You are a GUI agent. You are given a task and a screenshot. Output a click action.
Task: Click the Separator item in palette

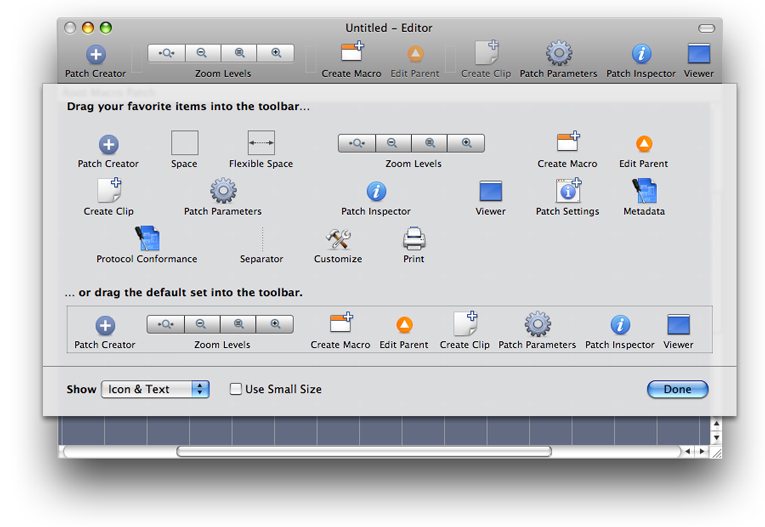[262, 241]
